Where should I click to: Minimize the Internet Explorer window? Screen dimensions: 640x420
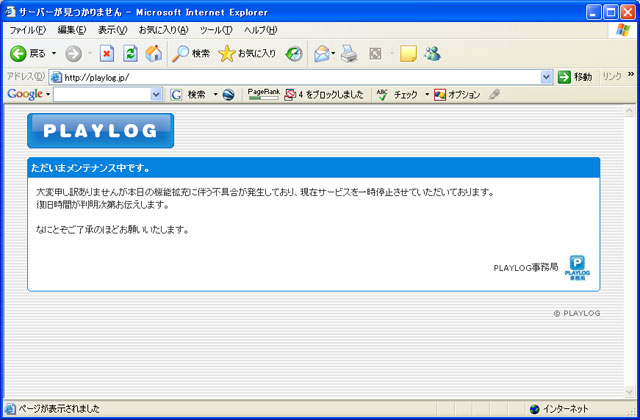[593, 12]
